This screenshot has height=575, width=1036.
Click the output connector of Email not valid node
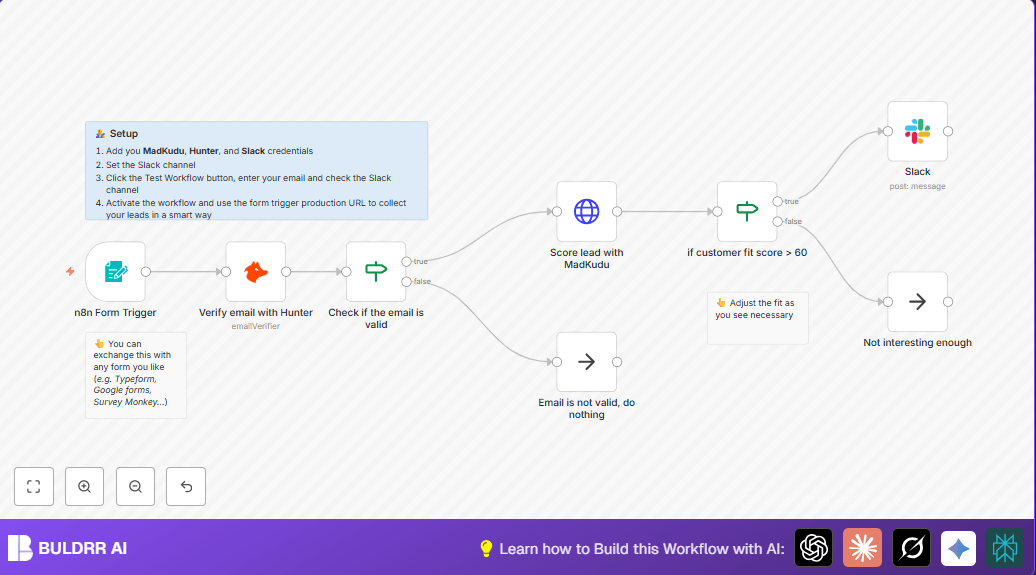pos(617,362)
